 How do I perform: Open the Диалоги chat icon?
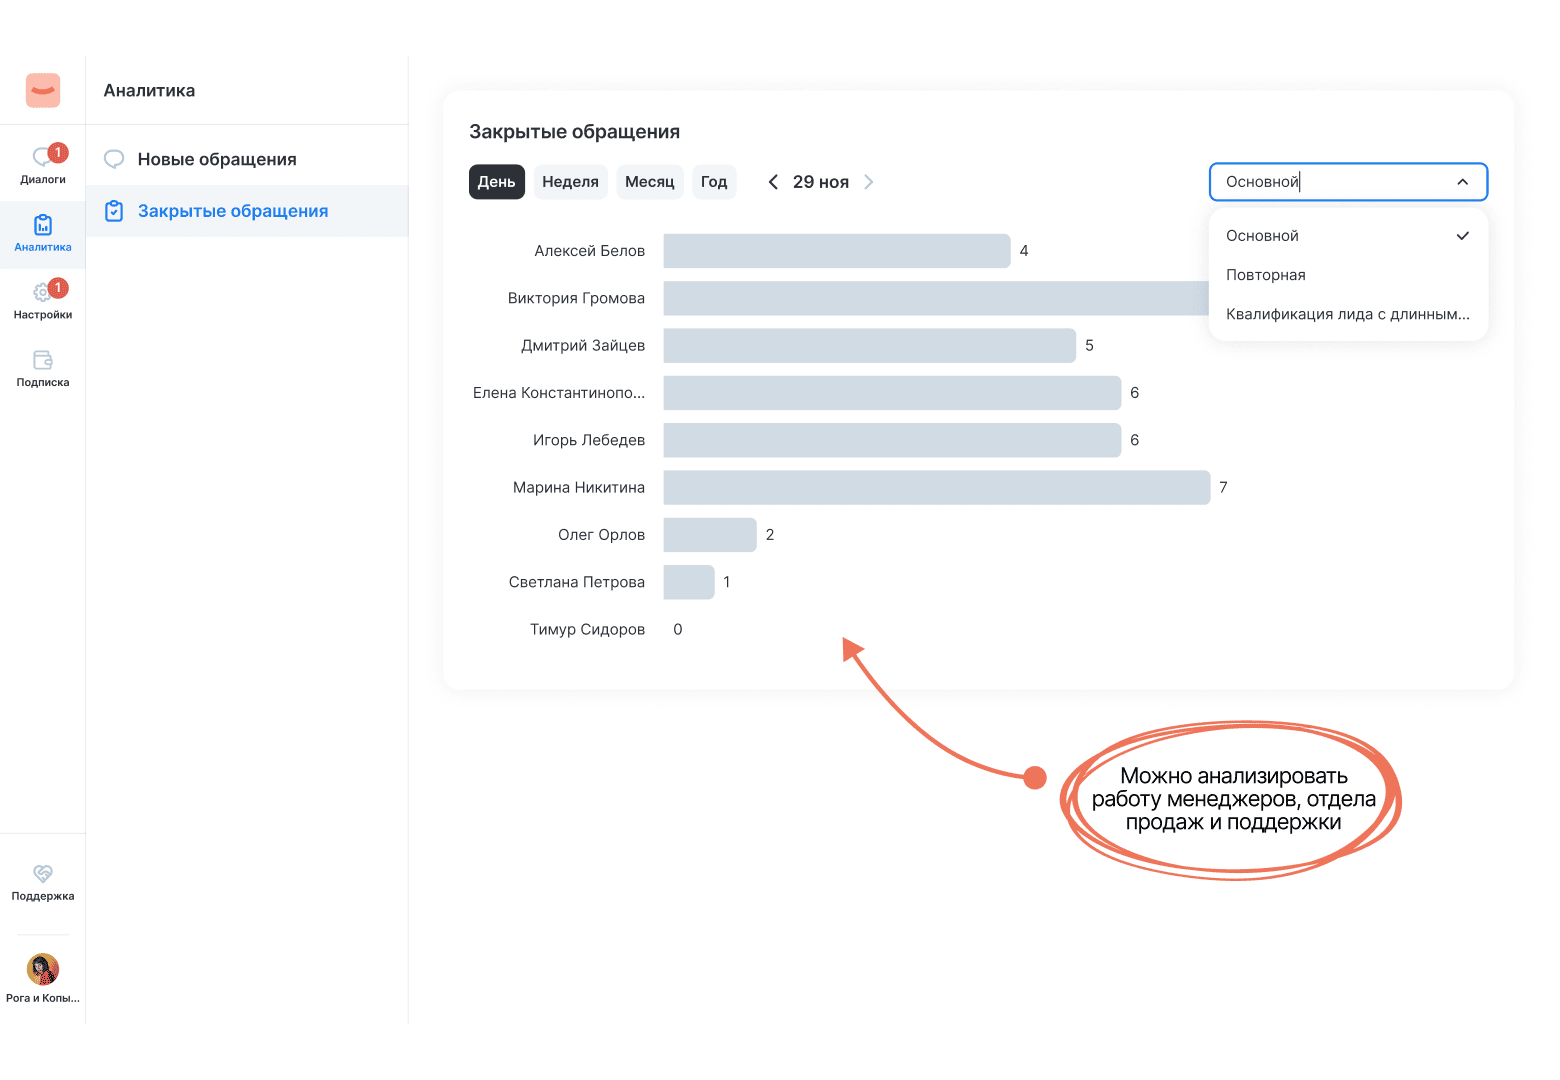click(43, 158)
